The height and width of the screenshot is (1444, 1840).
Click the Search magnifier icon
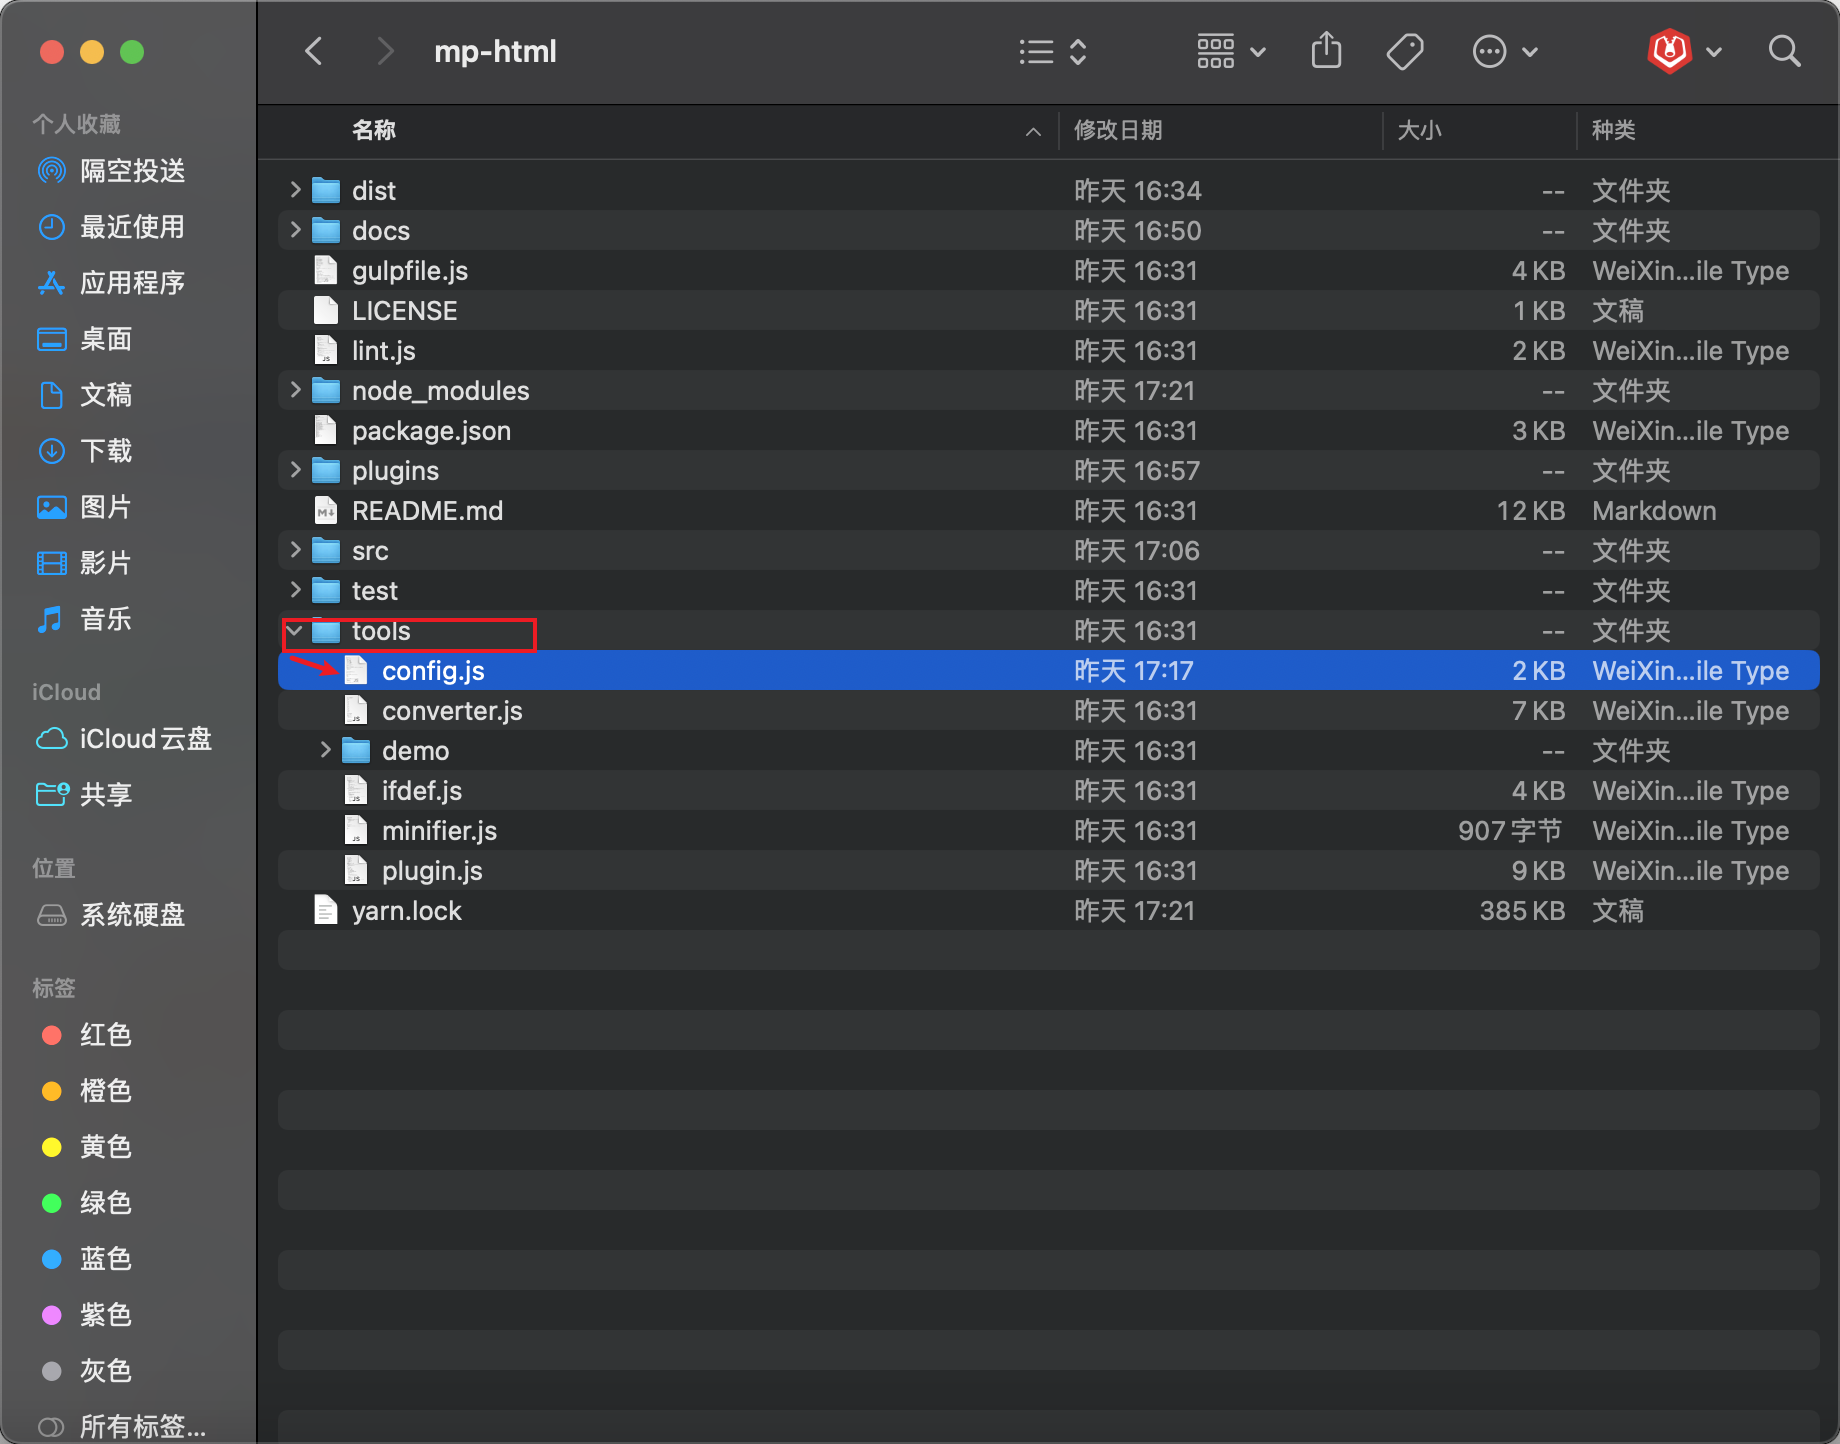tap(1784, 51)
